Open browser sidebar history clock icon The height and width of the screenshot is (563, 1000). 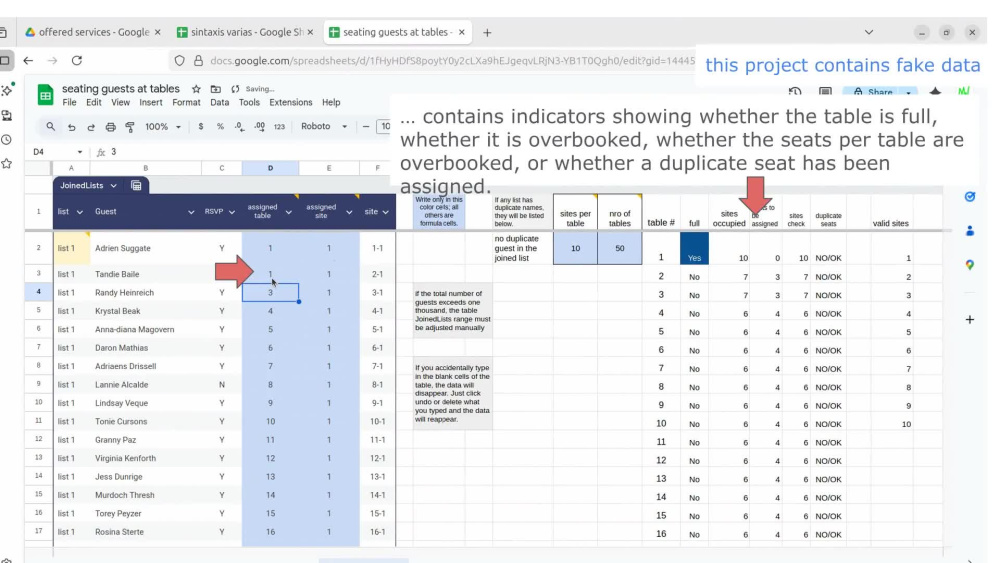coord(6,140)
